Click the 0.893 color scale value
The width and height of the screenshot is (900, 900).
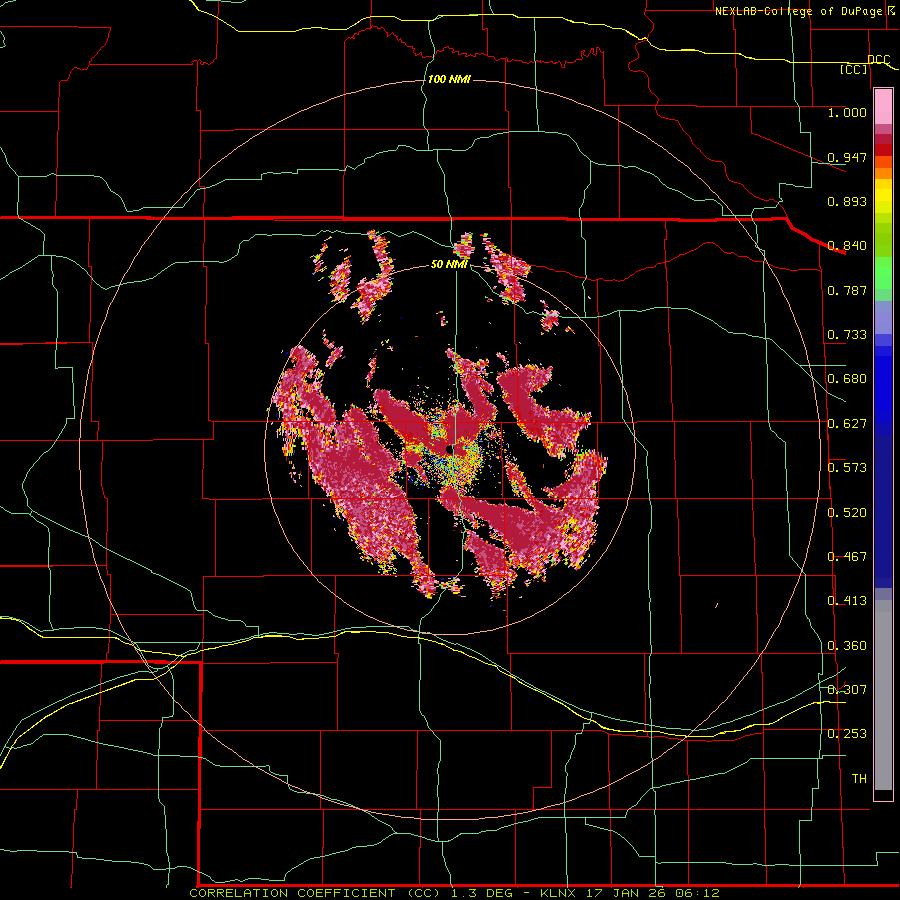pyautogui.click(x=847, y=201)
